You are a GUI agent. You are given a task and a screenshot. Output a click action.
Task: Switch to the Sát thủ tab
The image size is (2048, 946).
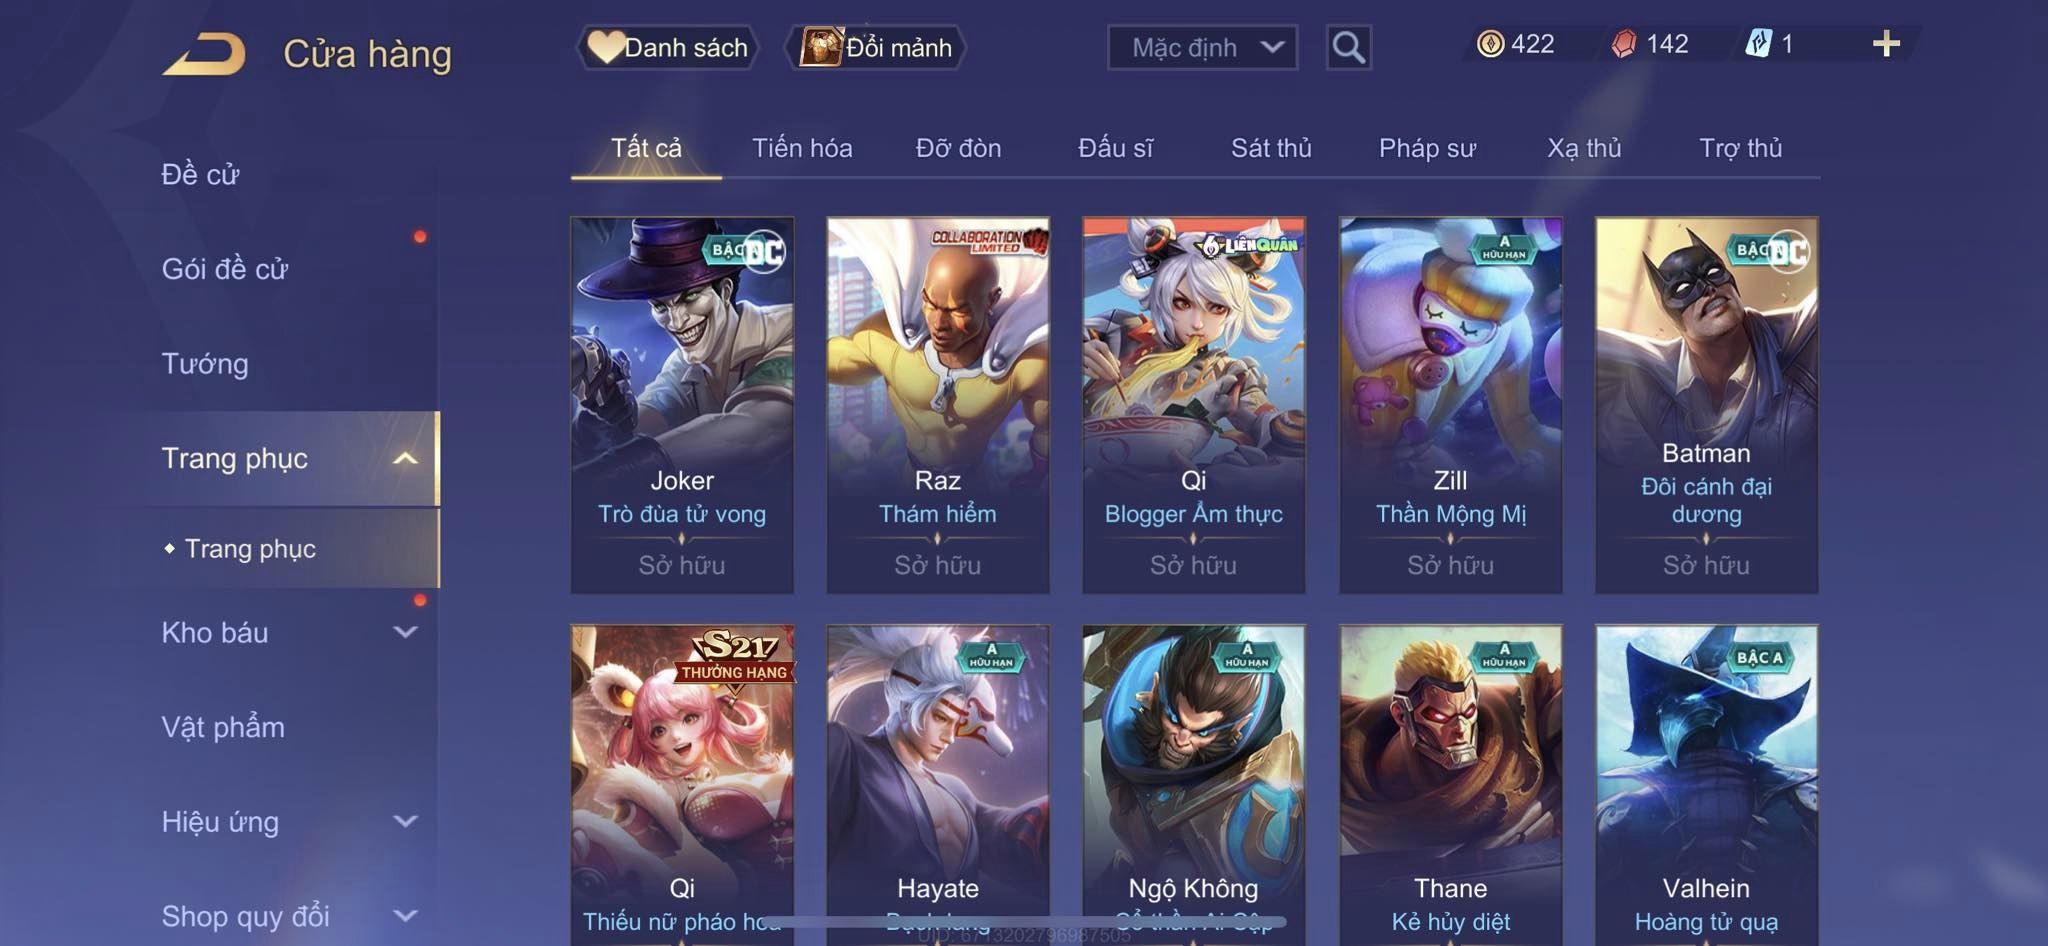[x=1271, y=148]
